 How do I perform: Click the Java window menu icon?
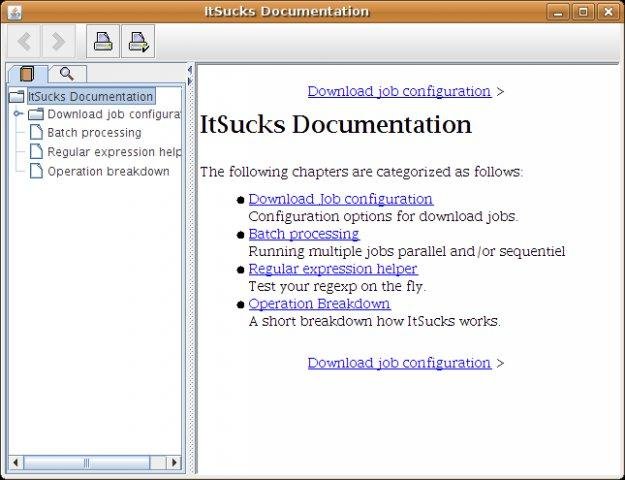[x=14, y=12]
